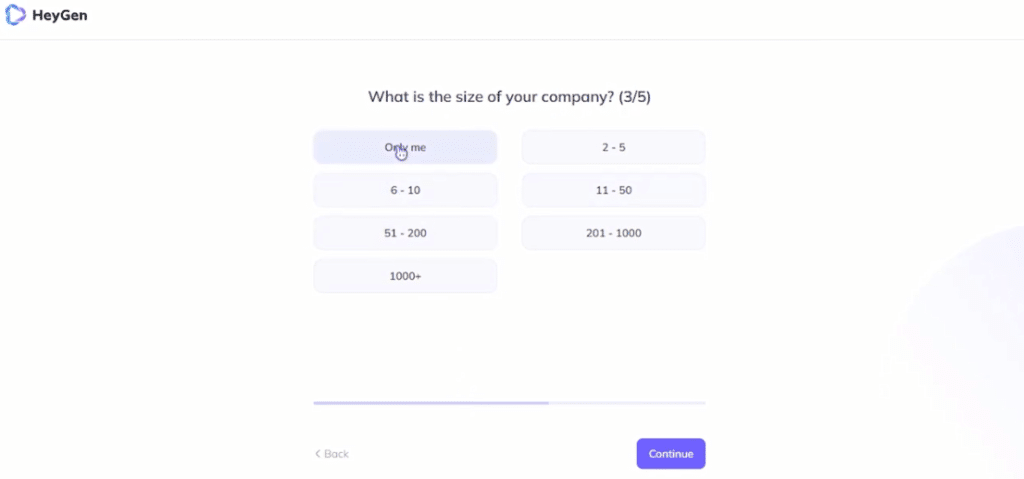
Task: Choose the largest company size option
Action: click(x=405, y=276)
